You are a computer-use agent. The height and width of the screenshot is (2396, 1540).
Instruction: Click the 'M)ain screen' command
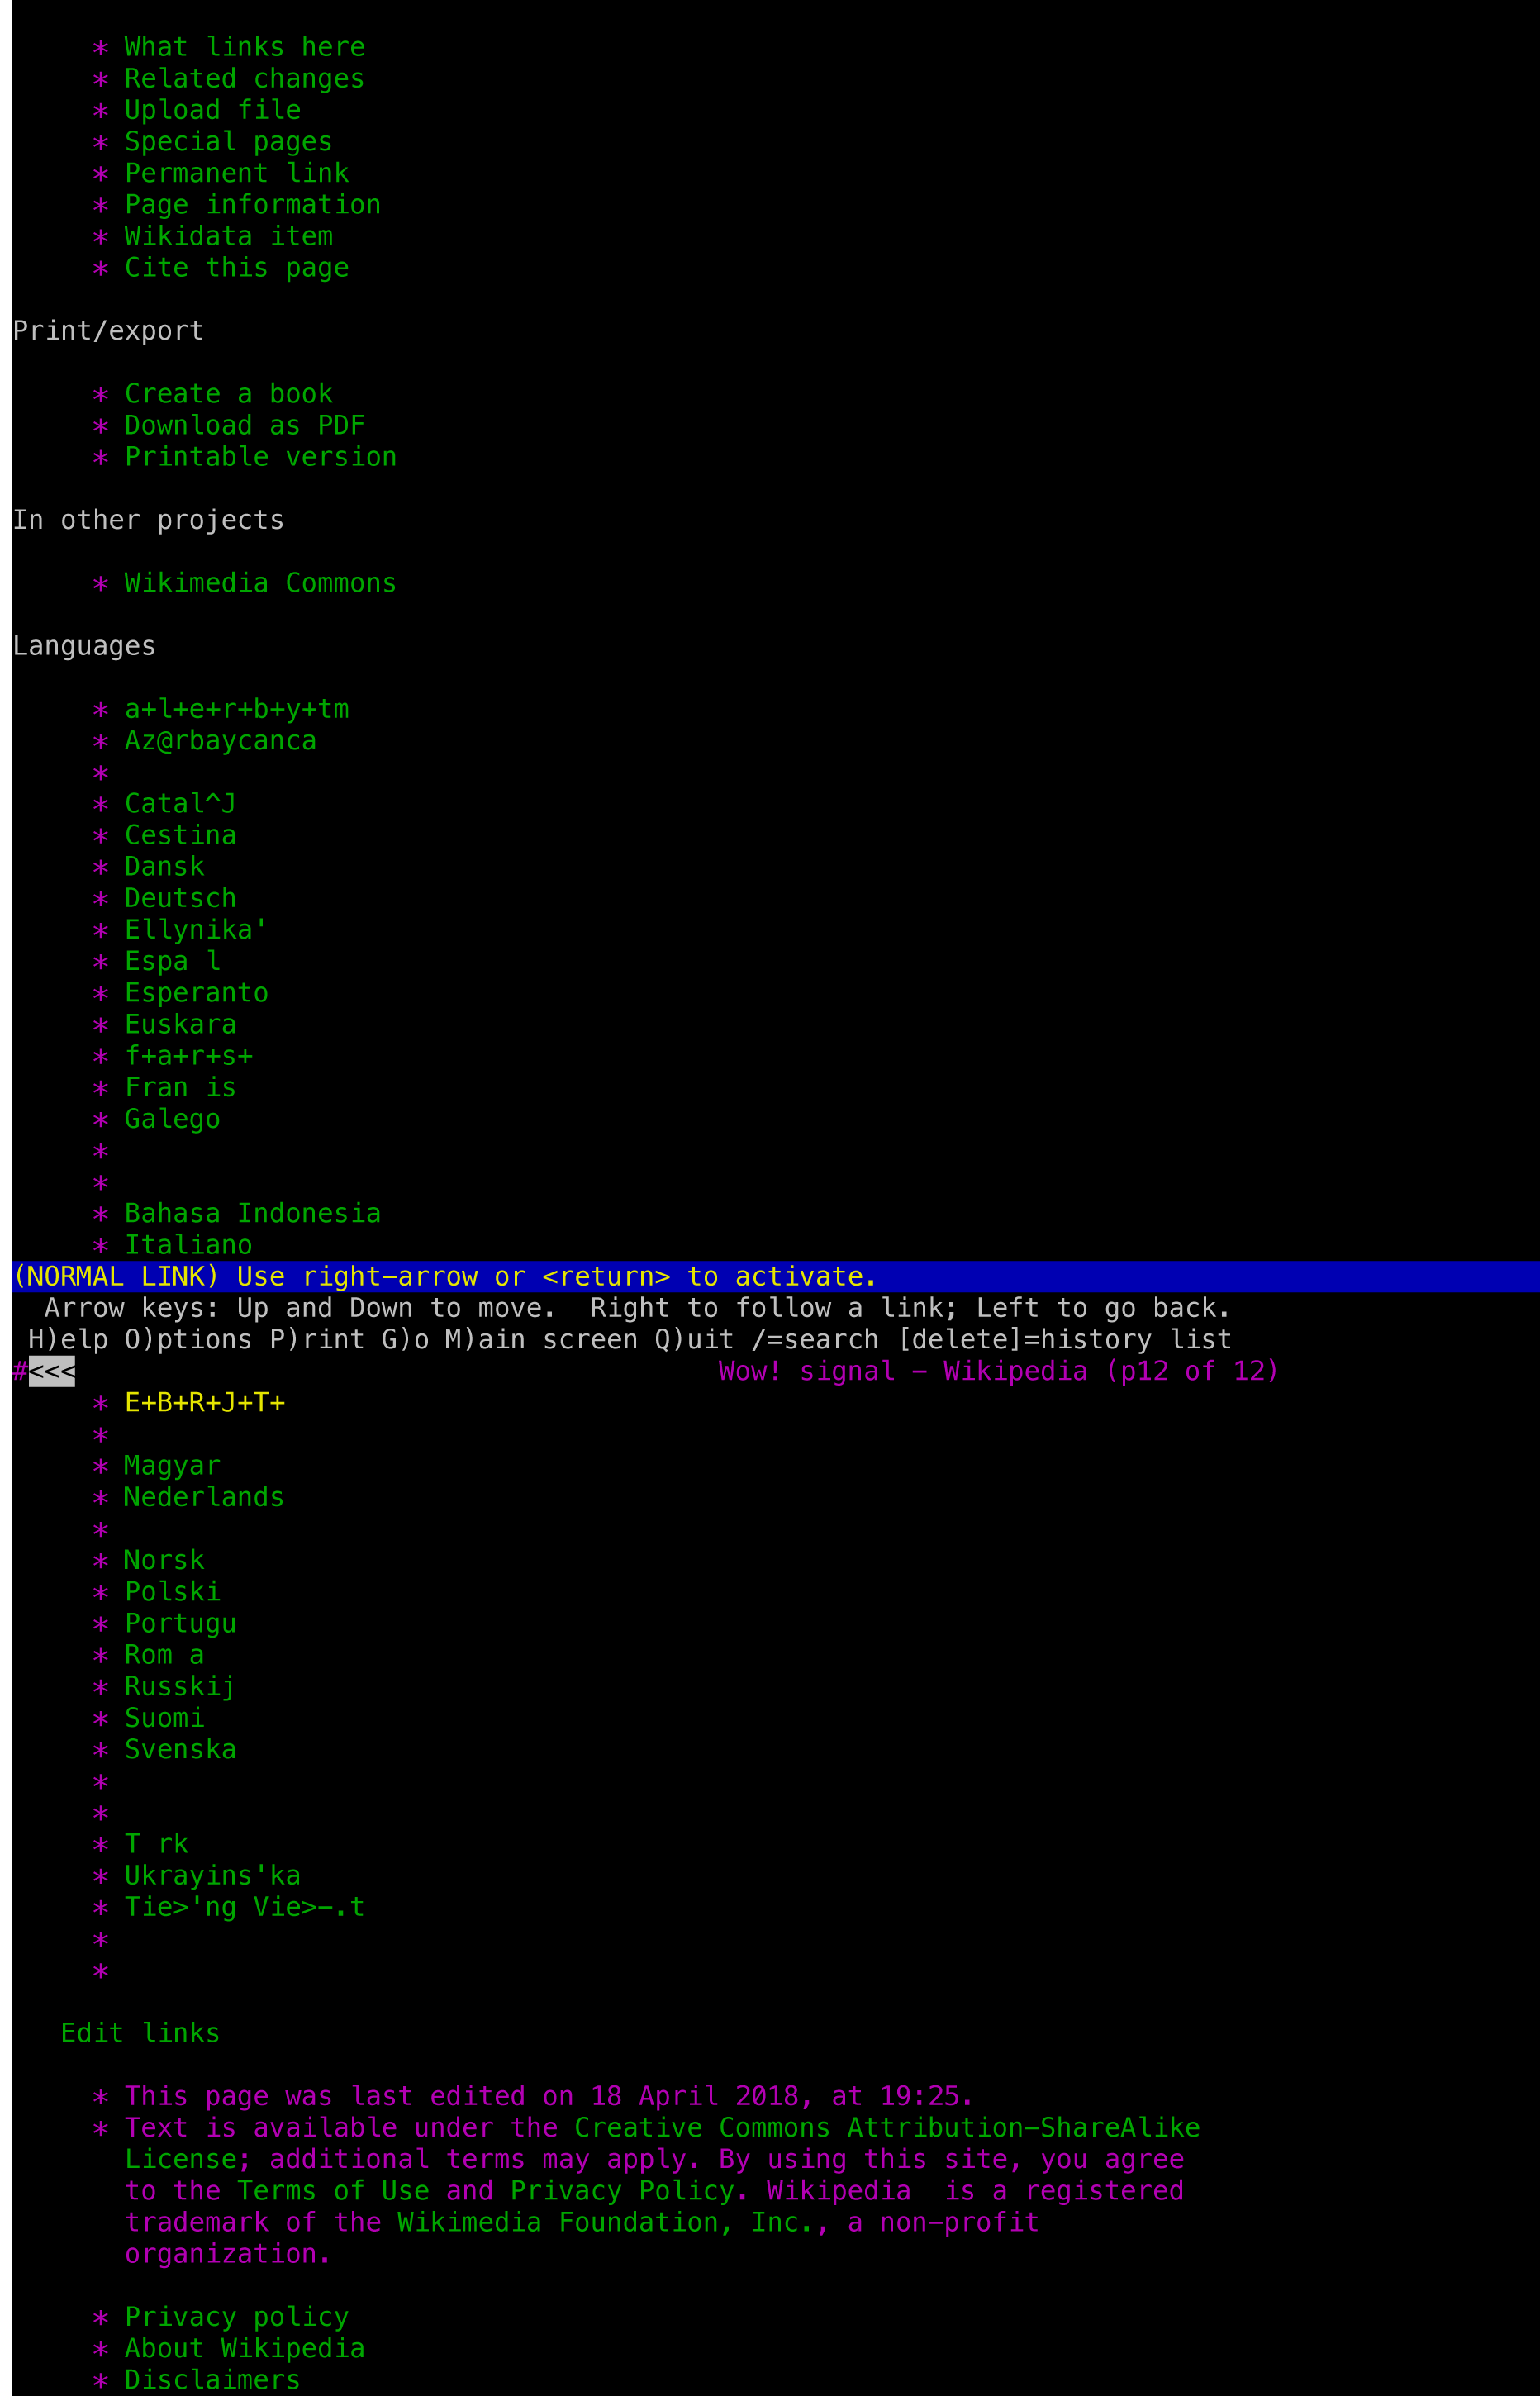(x=542, y=1340)
